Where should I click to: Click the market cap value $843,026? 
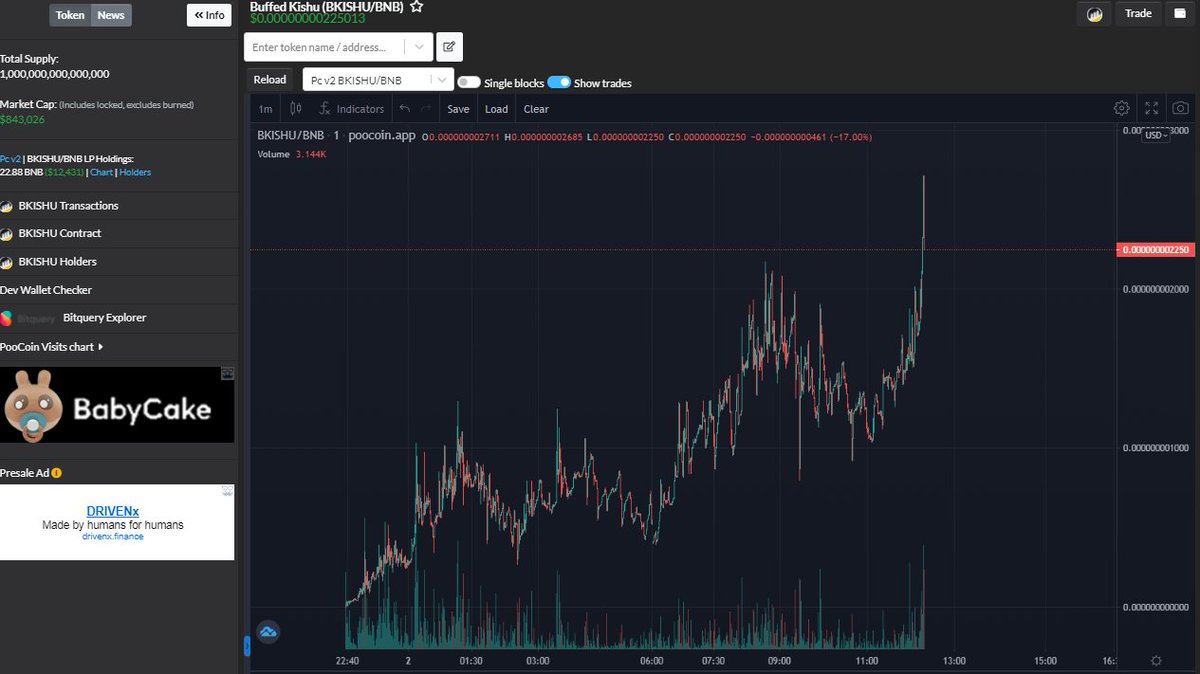click(23, 119)
